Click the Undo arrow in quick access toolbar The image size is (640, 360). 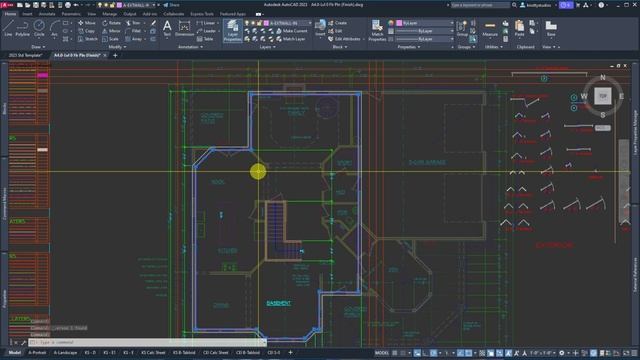[76, 5]
